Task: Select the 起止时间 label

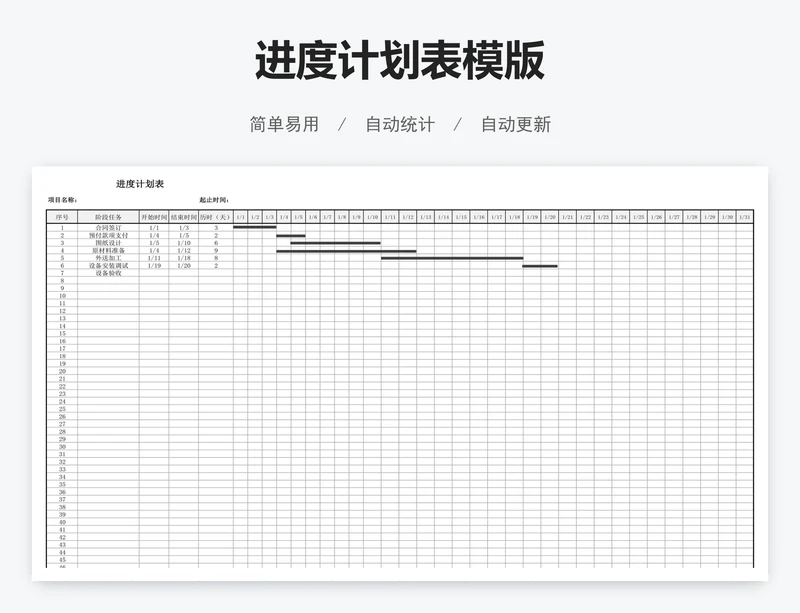Action: (x=214, y=200)
